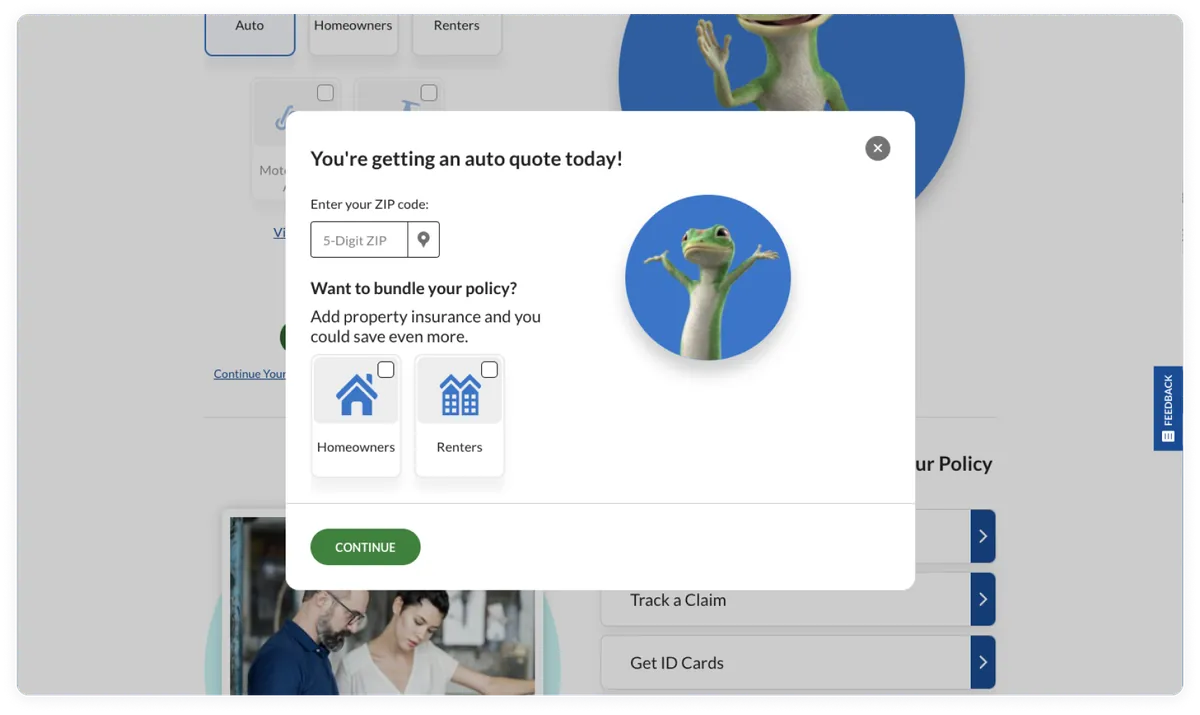Check the Renters bundle checkbox

coord(489,370)
